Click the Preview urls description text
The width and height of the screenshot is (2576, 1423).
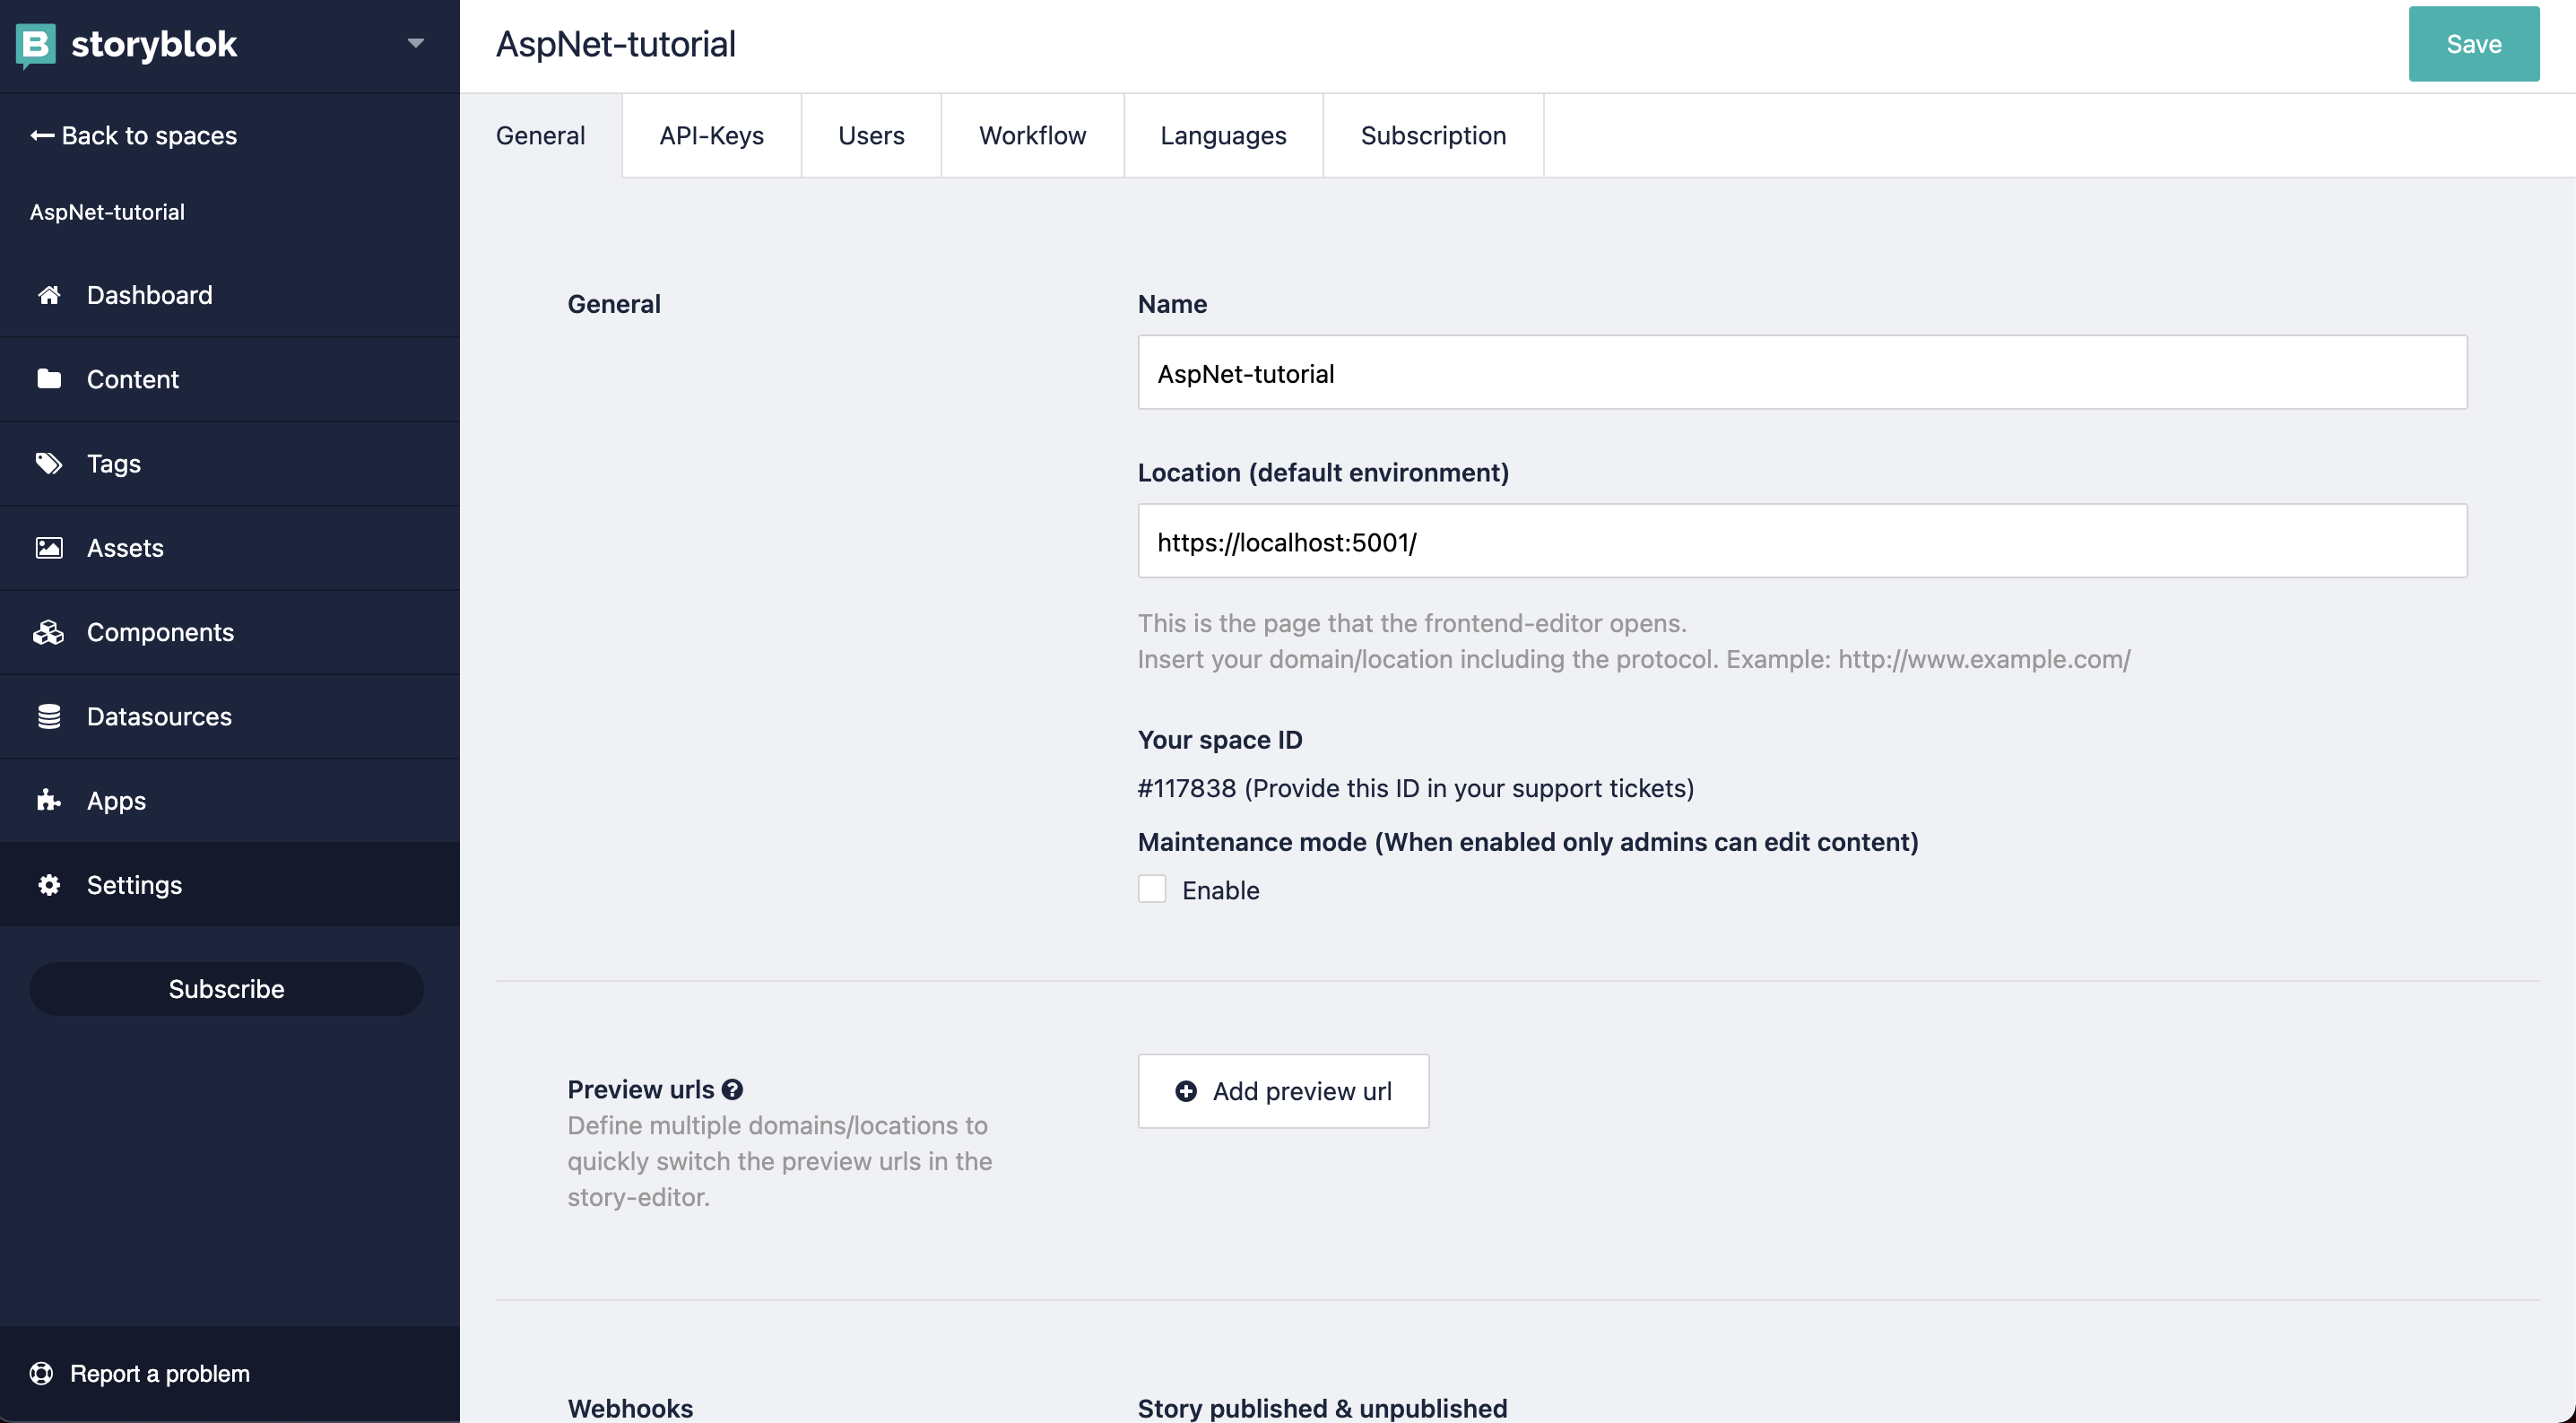[780, 1161]
